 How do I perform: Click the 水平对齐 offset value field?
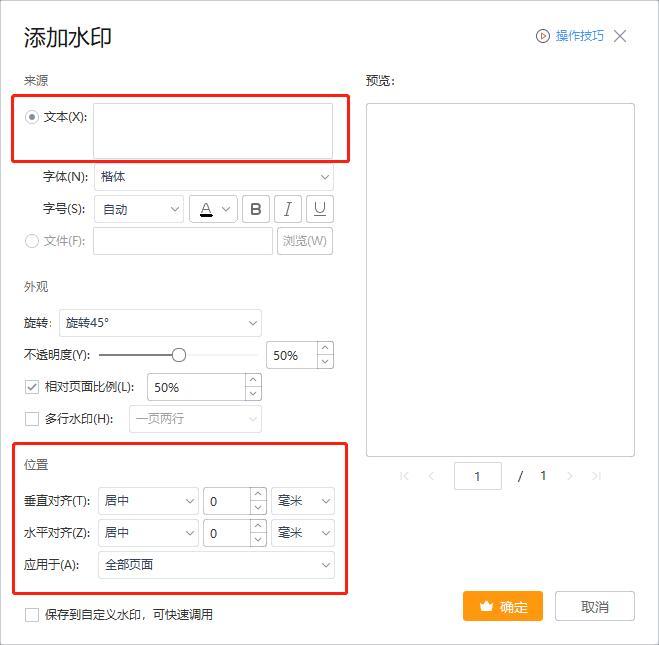(227, 533)
